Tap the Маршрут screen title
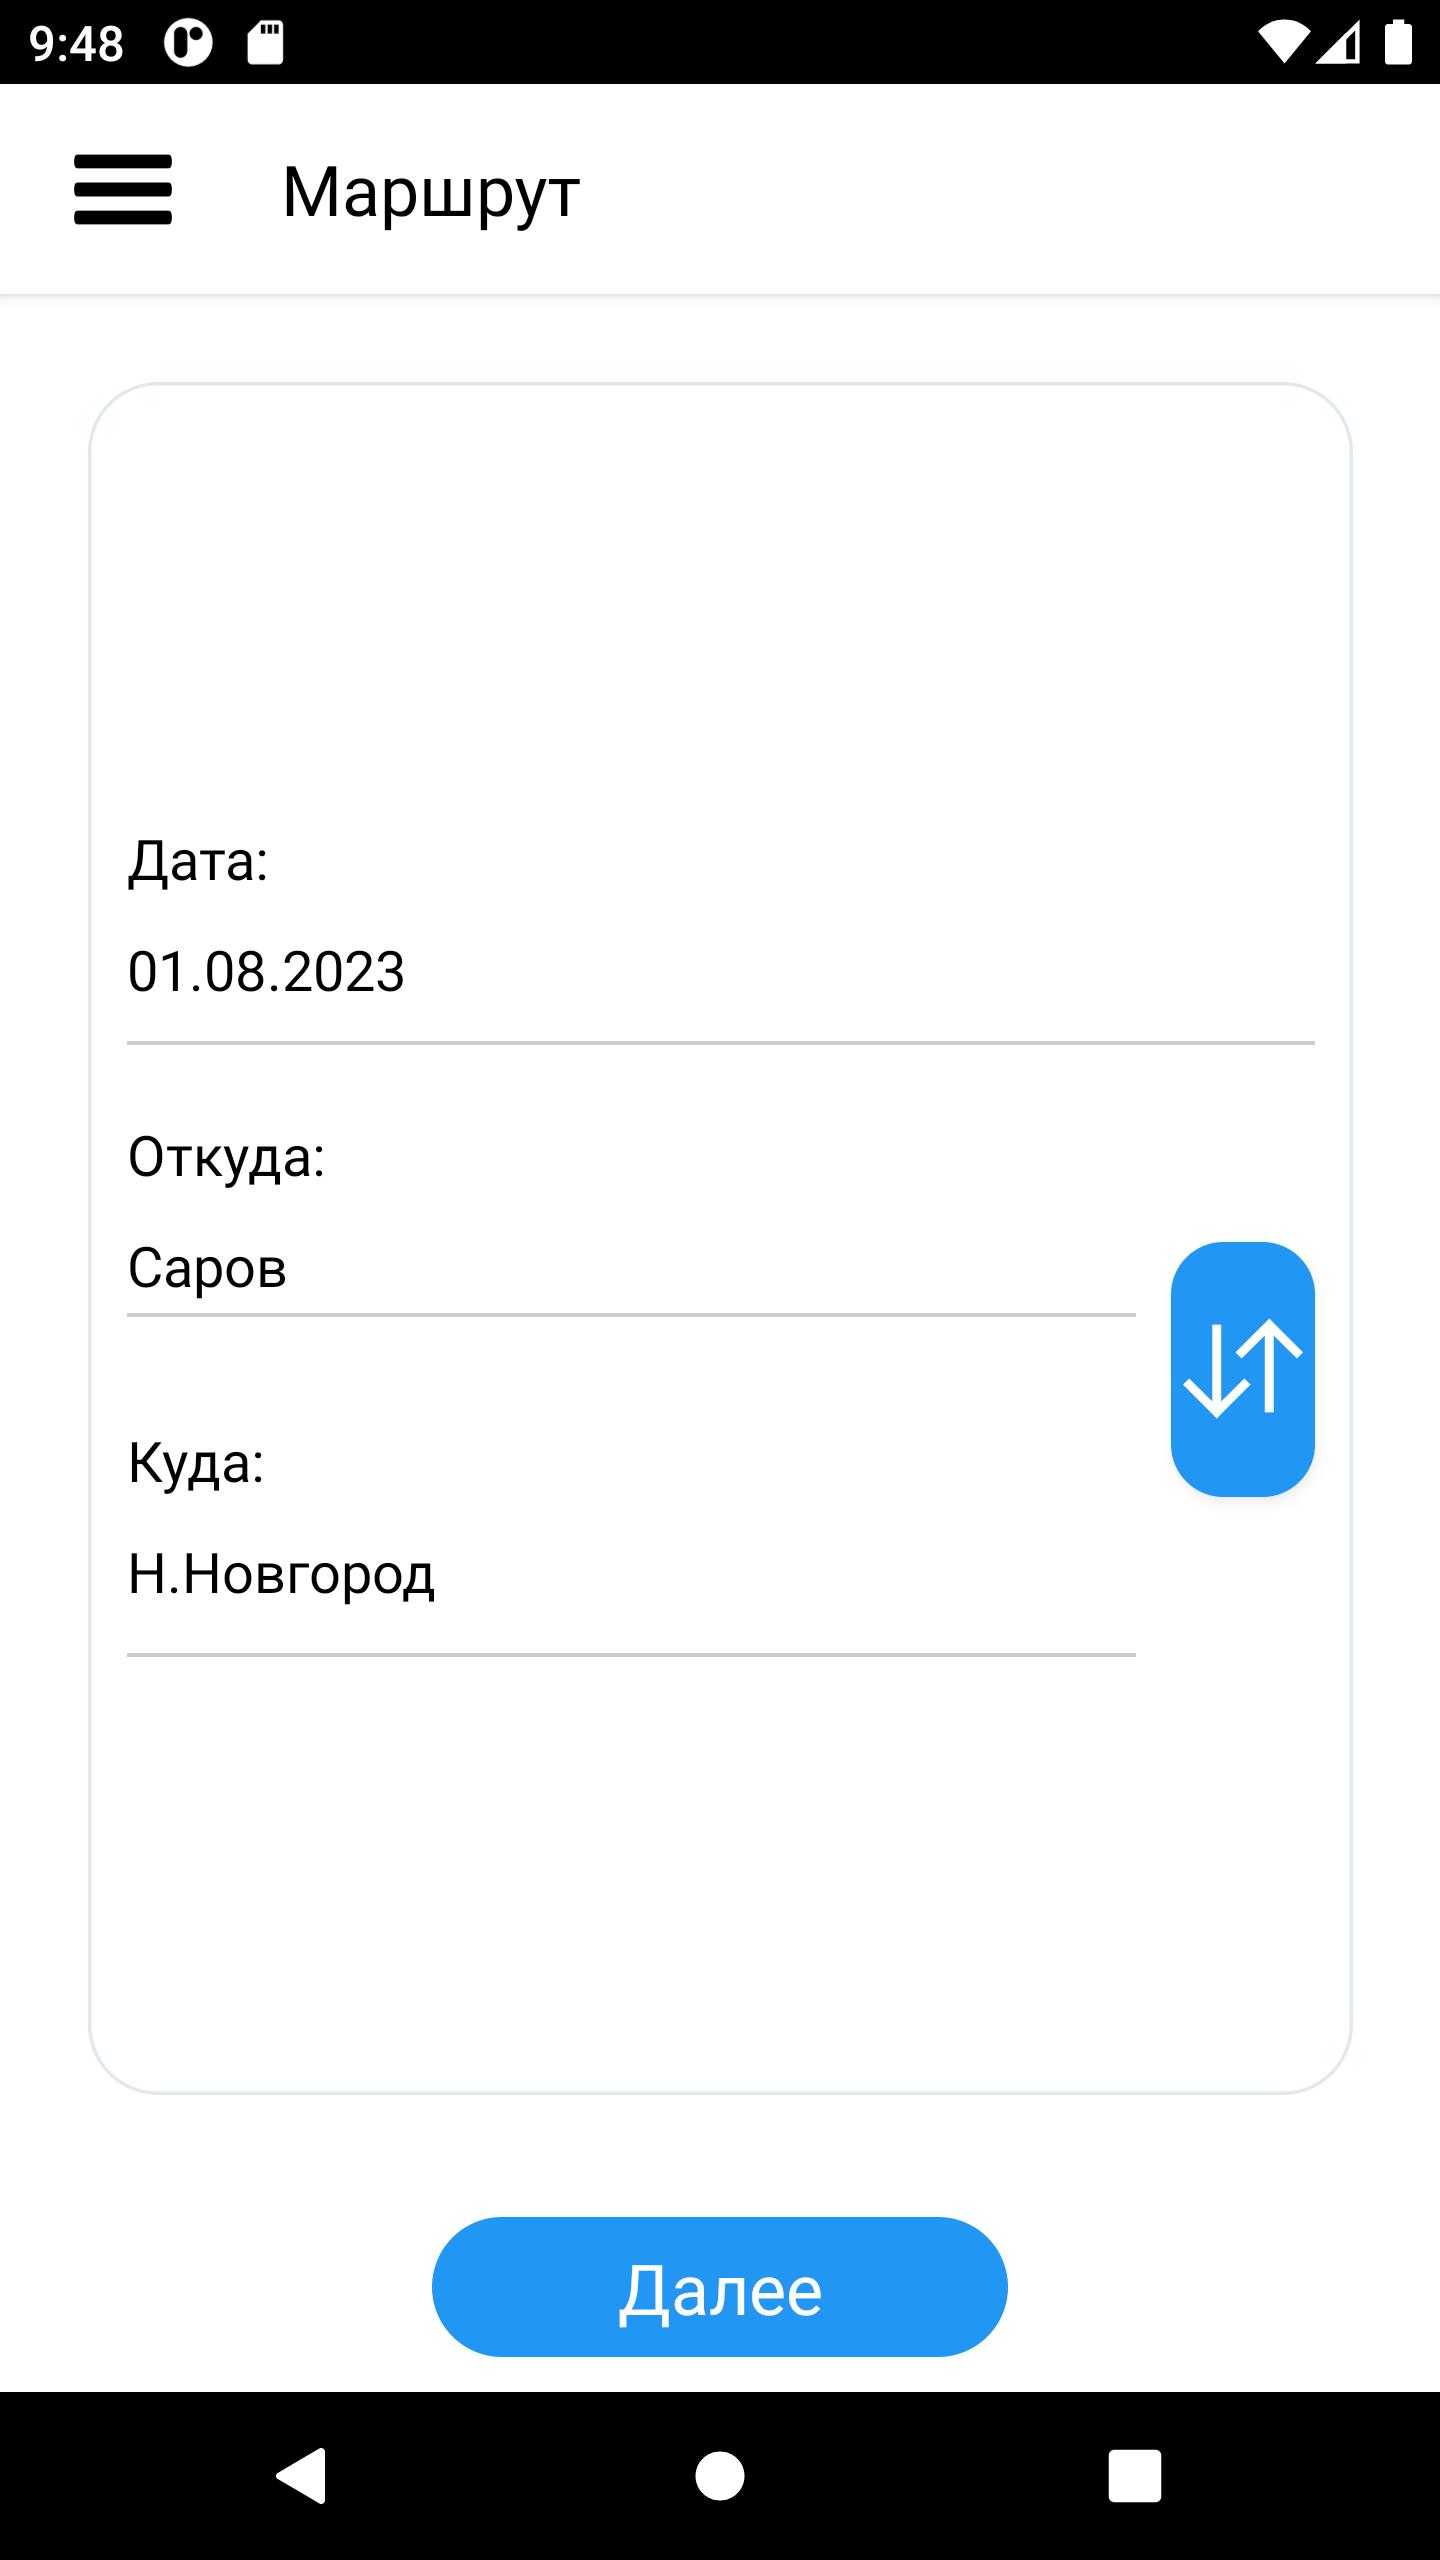Viewport: 1440px width, 2560px height. click(x=431, y=191)
